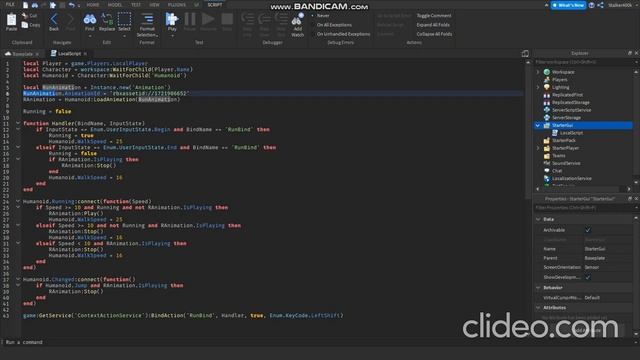Navigate Back with the arrow icon
640x360 pixels.
coord(54,19)
